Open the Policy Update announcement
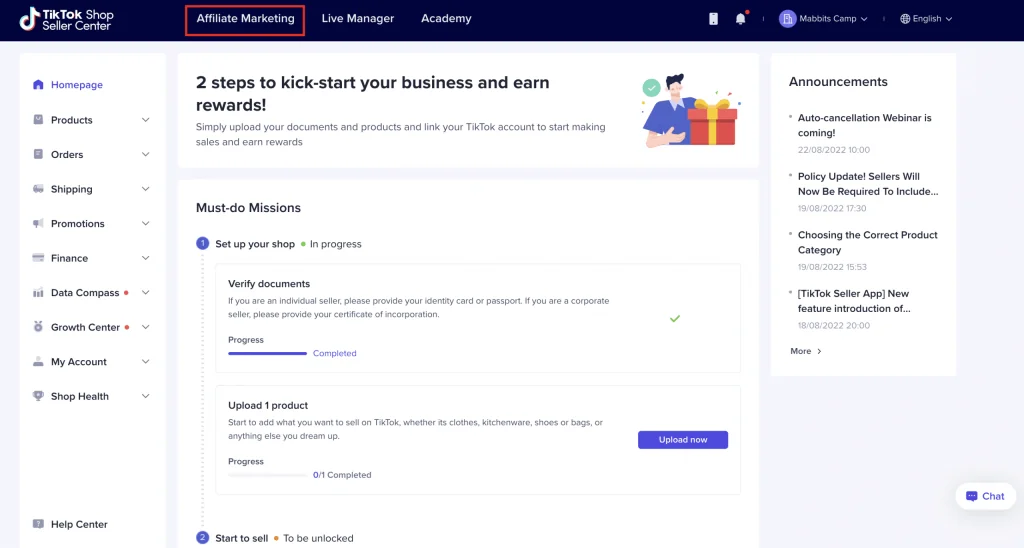 [x=868, y=184]
